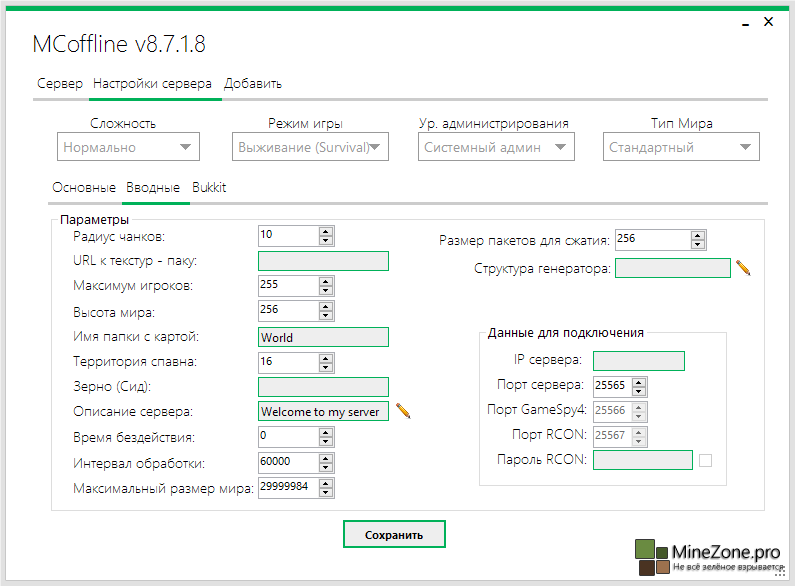Switch to the Основные sub-tab
Screen dimensions: 795x586
84,187
